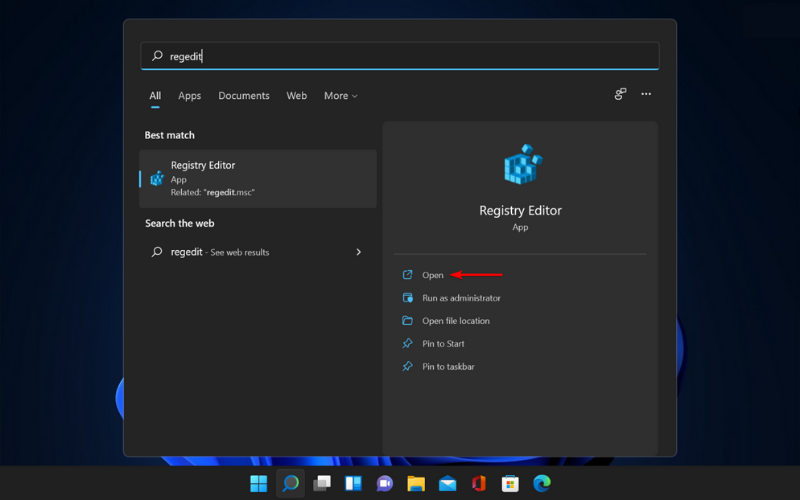Switch to the Documents tab
The width and height of the screenshot is (800, 500).
pyautogui.click(x=243, y=95)
